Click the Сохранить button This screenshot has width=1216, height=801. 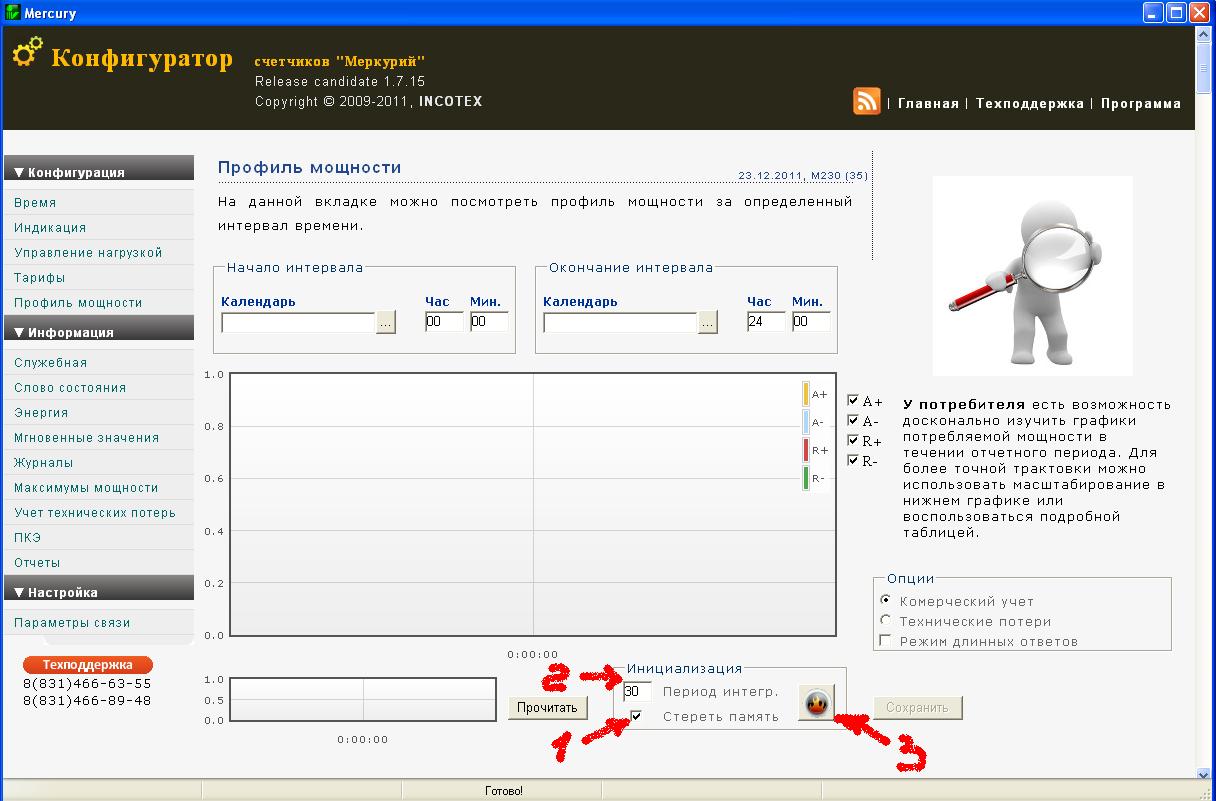(917, 708)
